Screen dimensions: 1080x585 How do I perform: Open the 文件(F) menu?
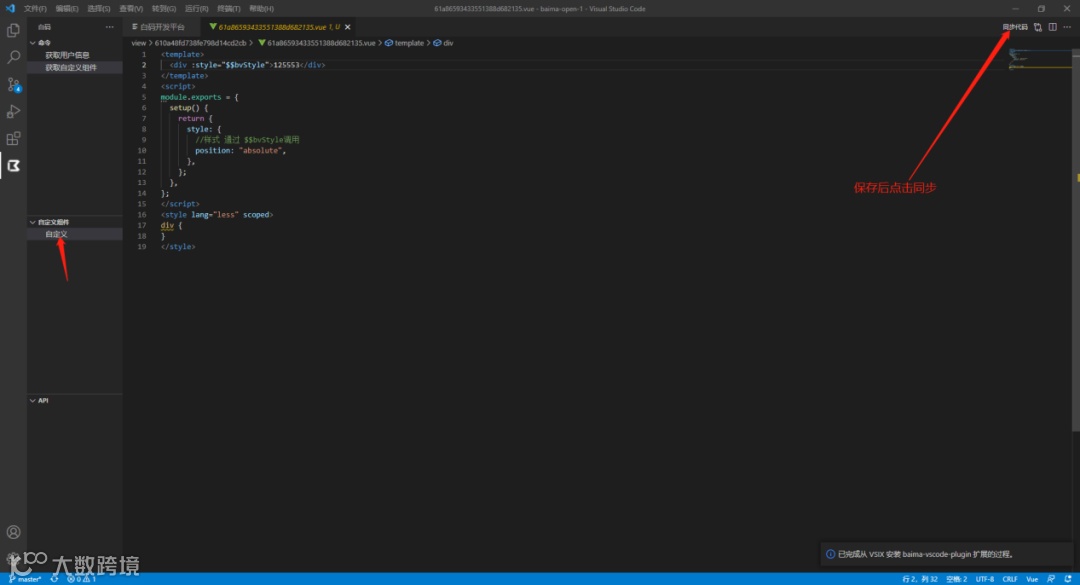[x=35, y=8]
